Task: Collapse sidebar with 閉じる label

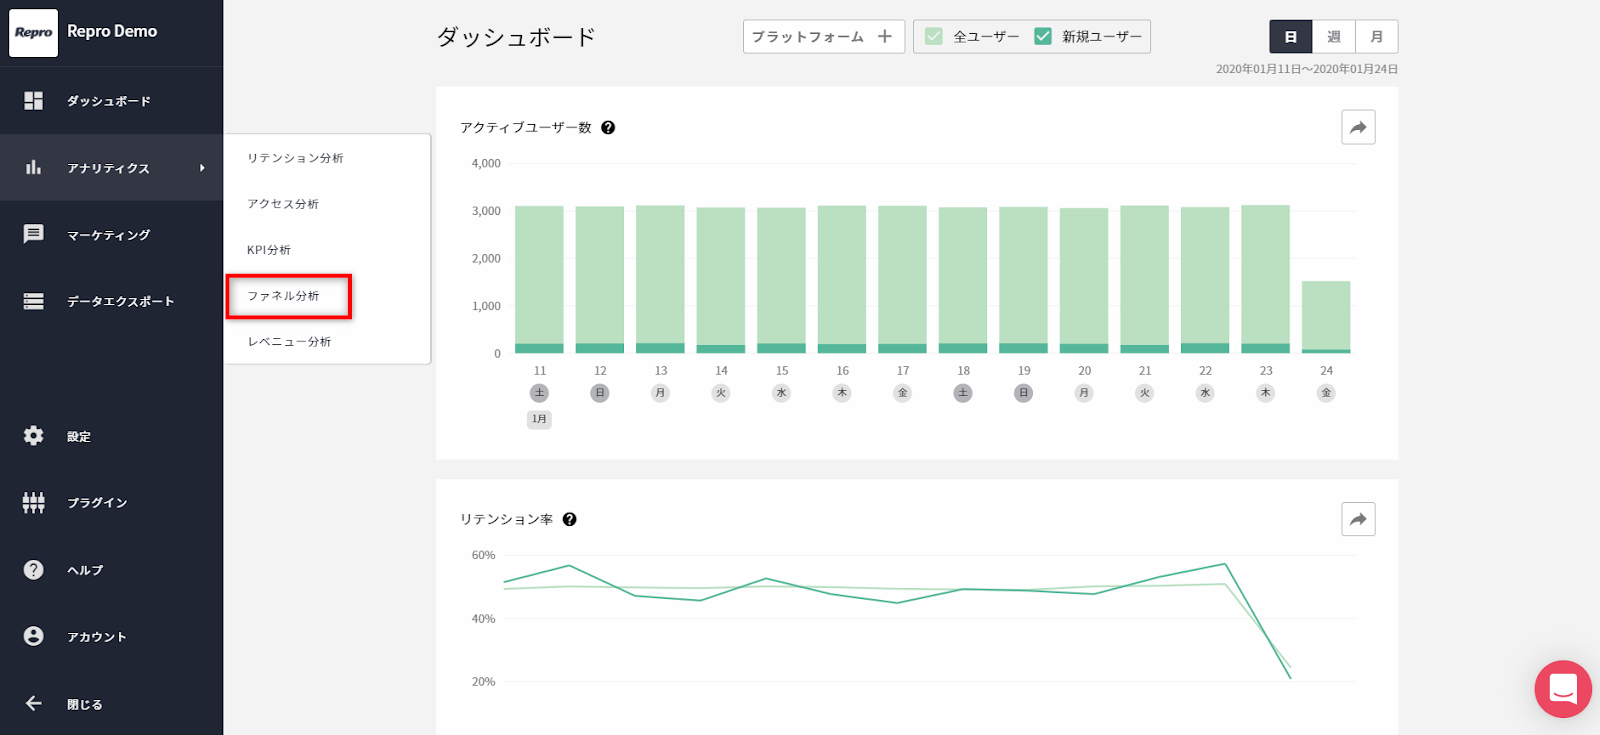Action: pyautogui.click(x=85, y=704)
